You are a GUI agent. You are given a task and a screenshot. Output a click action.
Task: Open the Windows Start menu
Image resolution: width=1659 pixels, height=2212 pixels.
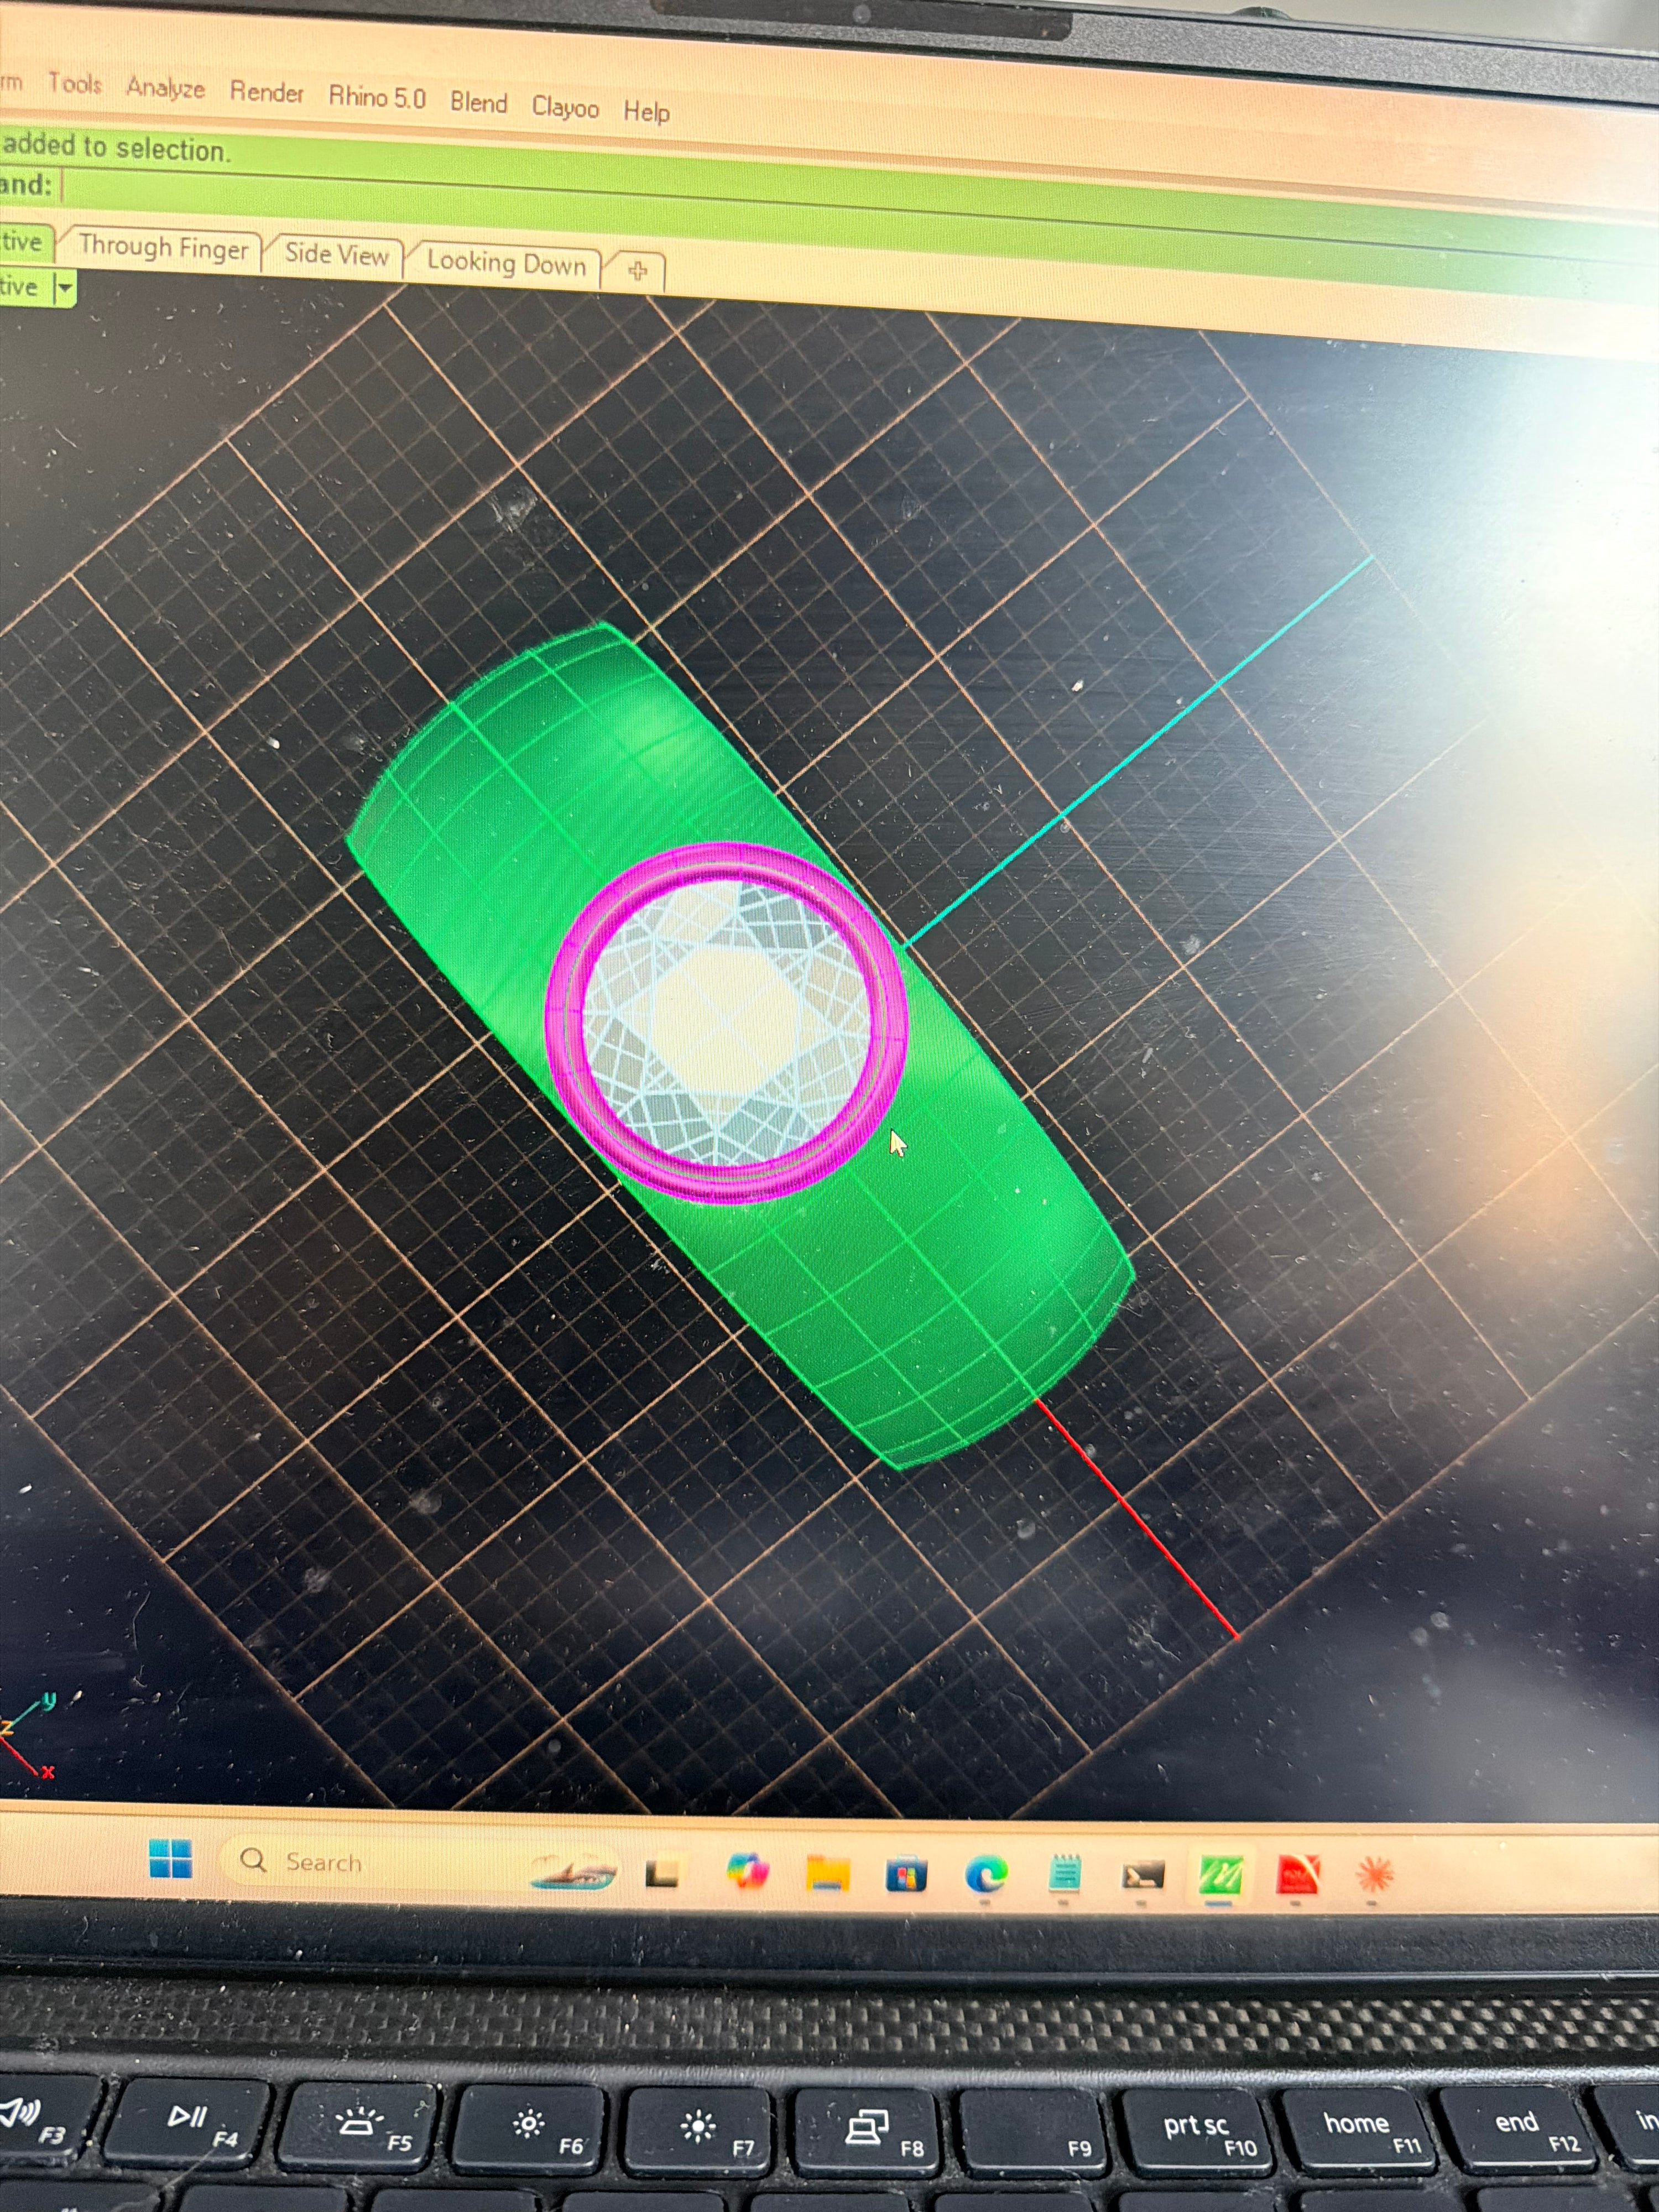(170, 1860)
